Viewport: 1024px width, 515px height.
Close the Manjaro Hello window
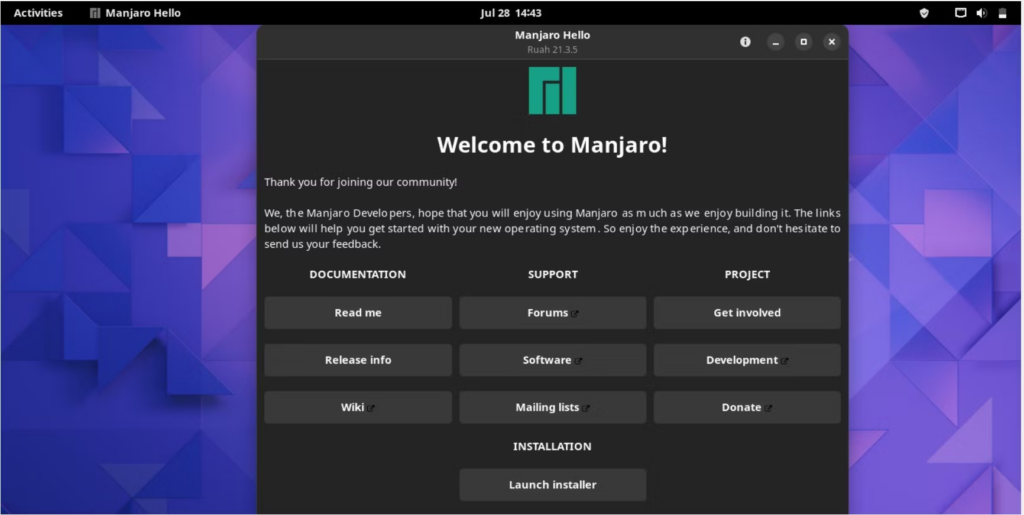pyautogui.click(x=831, y=42)
